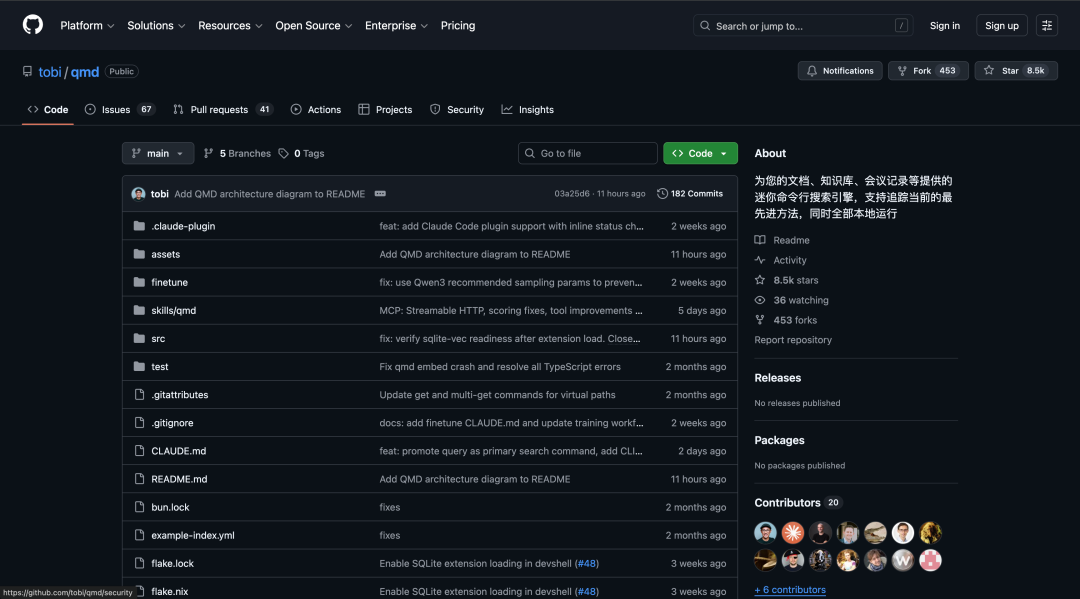
Task: Open the latest commit message ellipsis icon
Action: tap(380, 194)
